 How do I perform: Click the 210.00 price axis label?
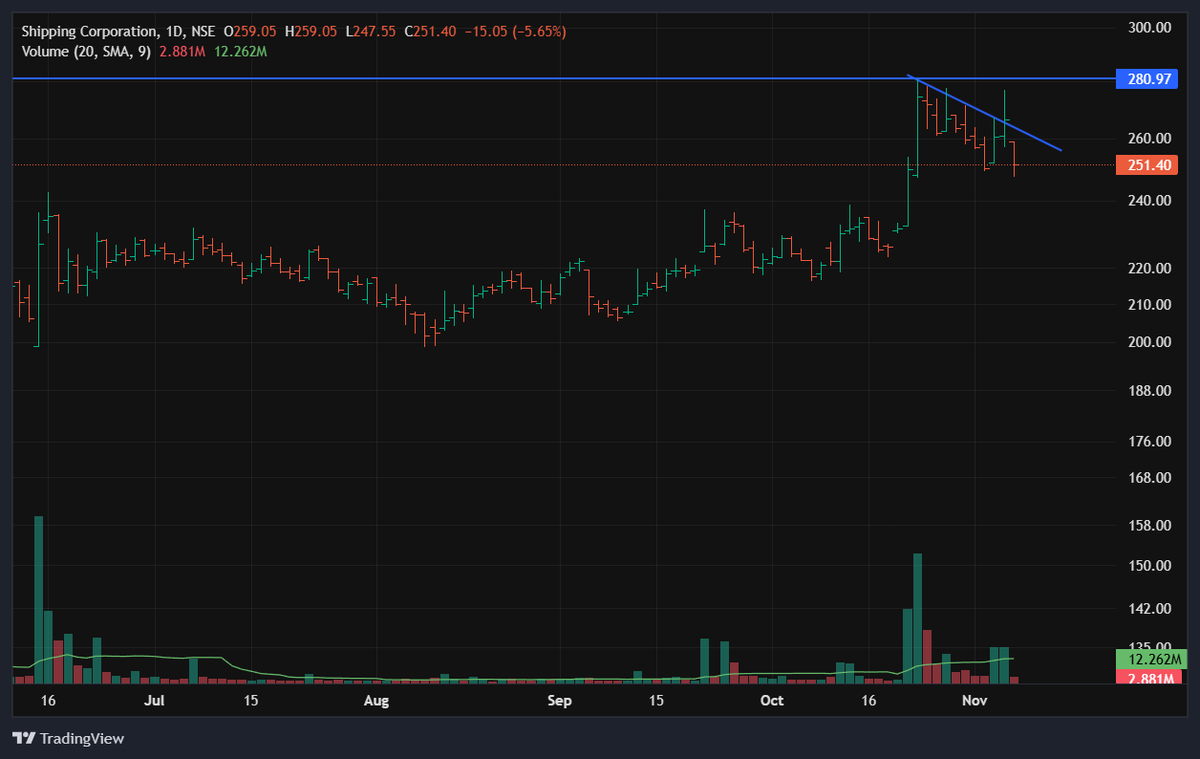[1148, 304]
